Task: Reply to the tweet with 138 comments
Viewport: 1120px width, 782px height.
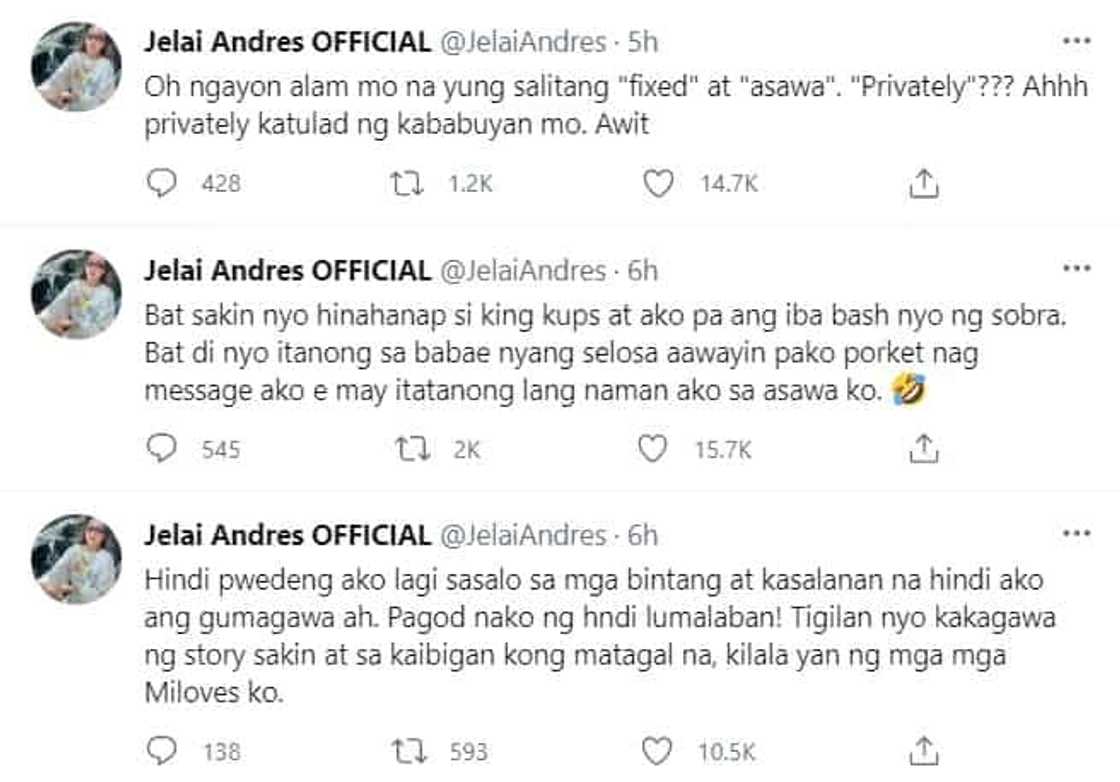Action: (161, 749)
